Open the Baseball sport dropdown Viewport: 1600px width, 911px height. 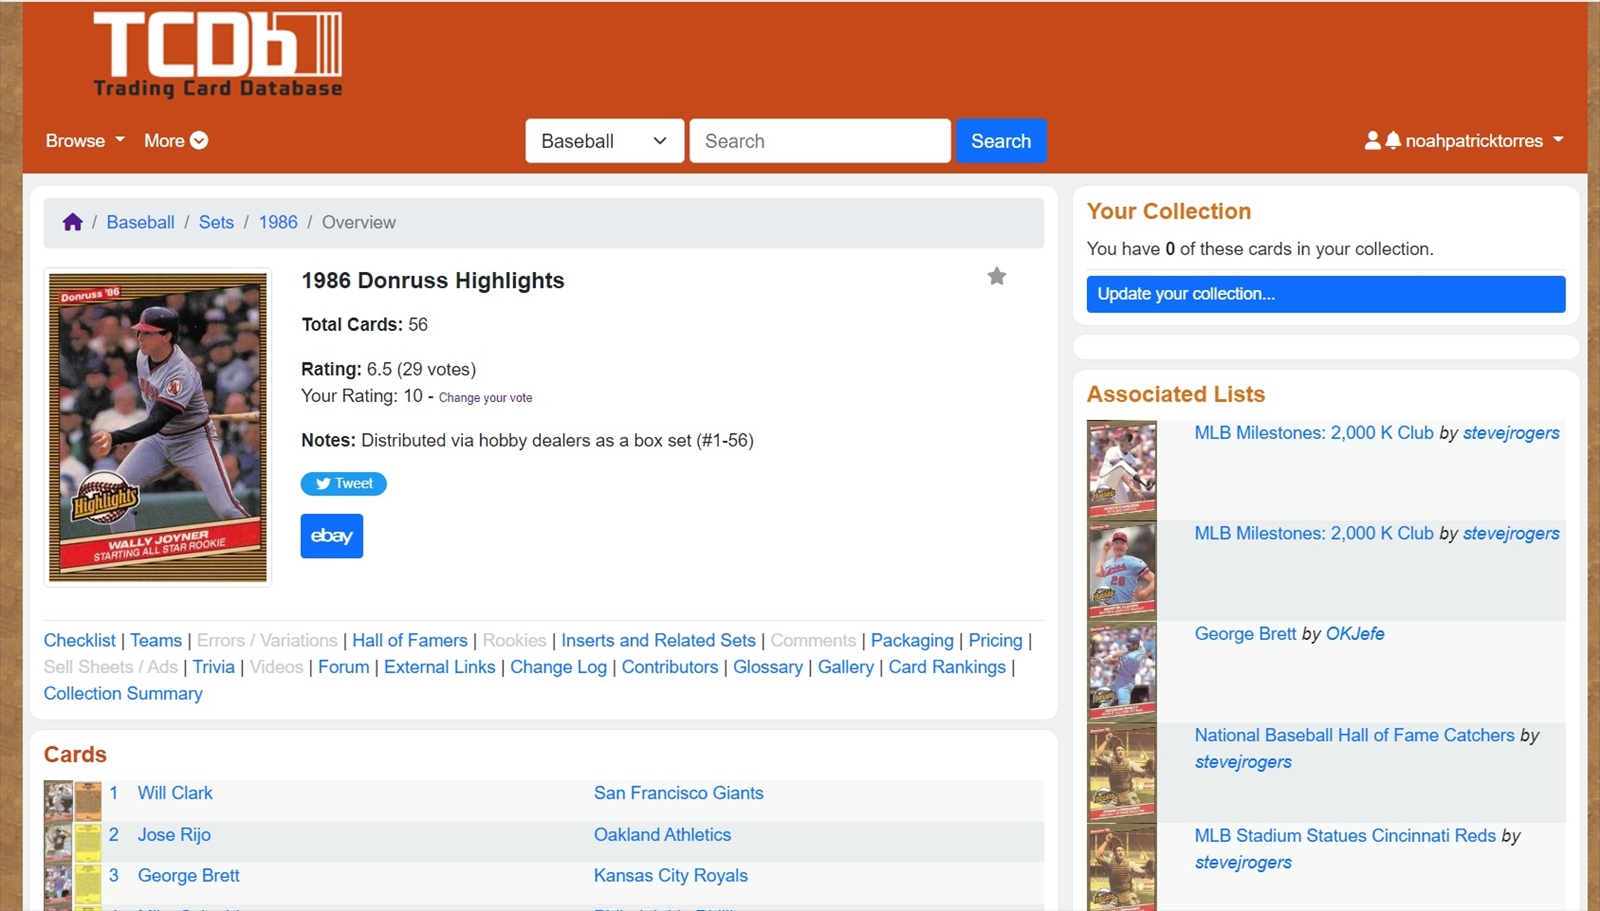click(x=604, y=141)
